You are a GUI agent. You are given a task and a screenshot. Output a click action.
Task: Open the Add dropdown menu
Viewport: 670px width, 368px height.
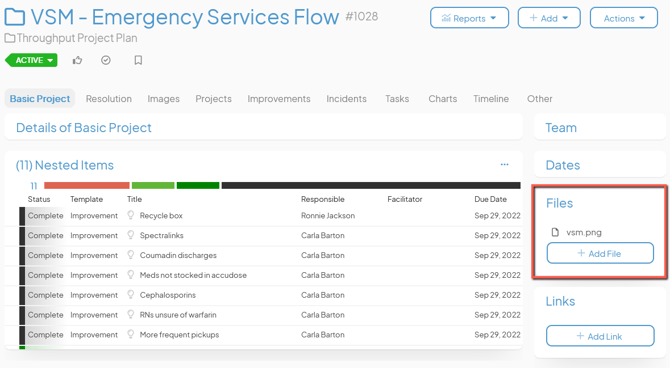(x=549, y=18)
